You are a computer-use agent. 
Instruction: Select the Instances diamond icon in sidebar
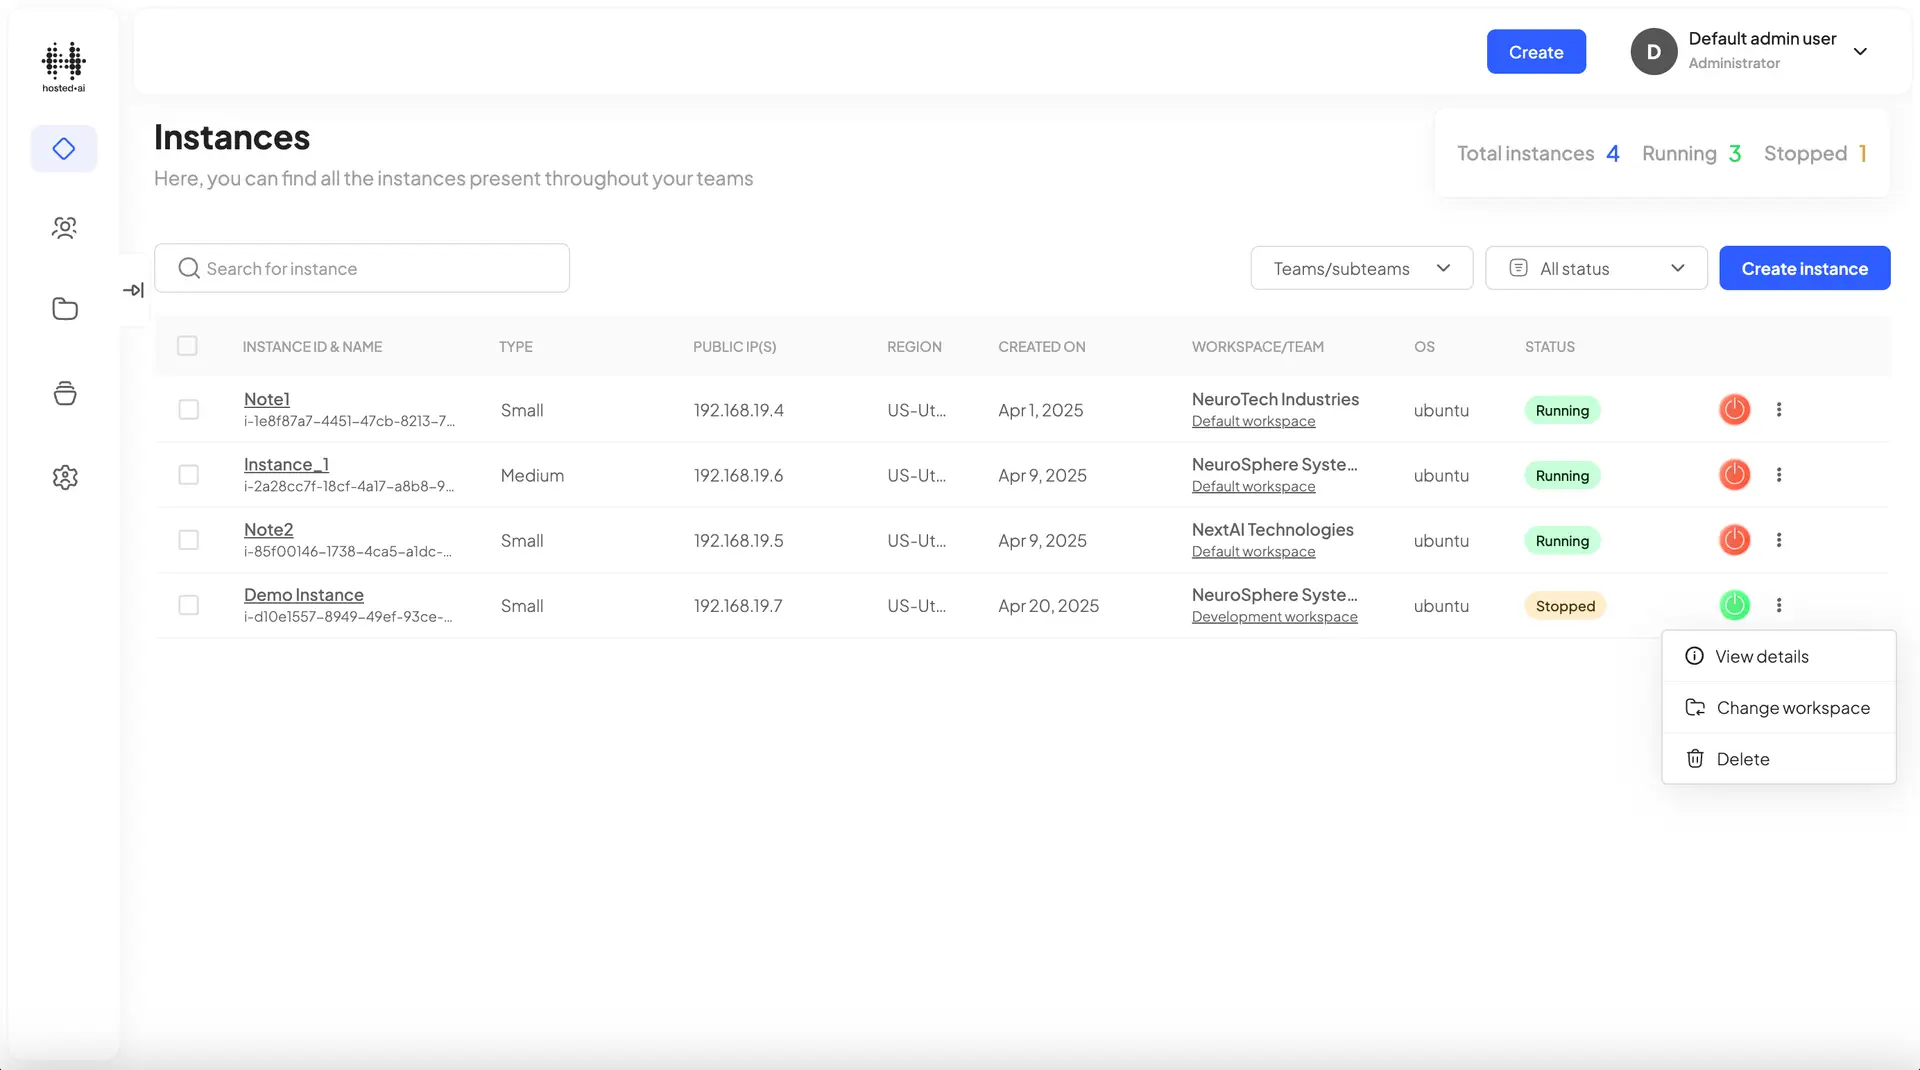(x=64, y=148)
